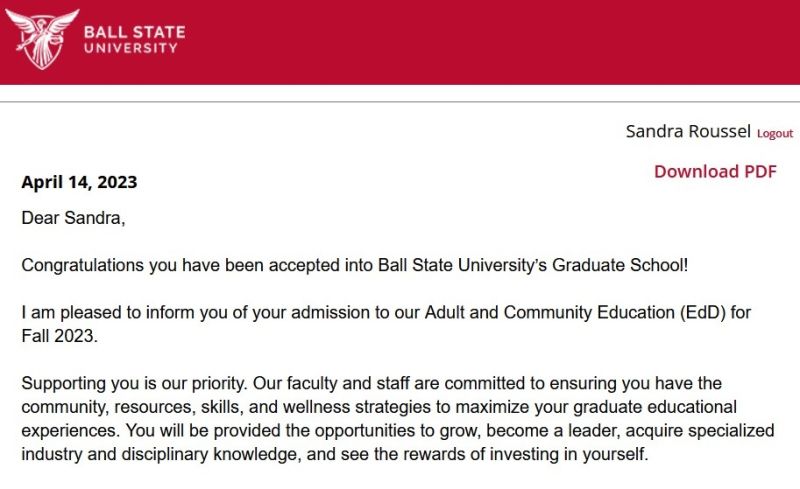Download the acceptance letter as PDF
800x489 pixels.
pos(715,171)
